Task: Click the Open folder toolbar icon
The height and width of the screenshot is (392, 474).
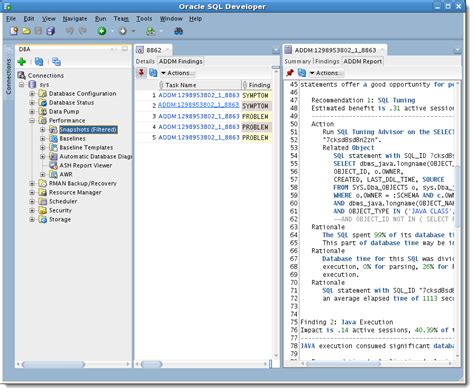Action: coord(26,31)
